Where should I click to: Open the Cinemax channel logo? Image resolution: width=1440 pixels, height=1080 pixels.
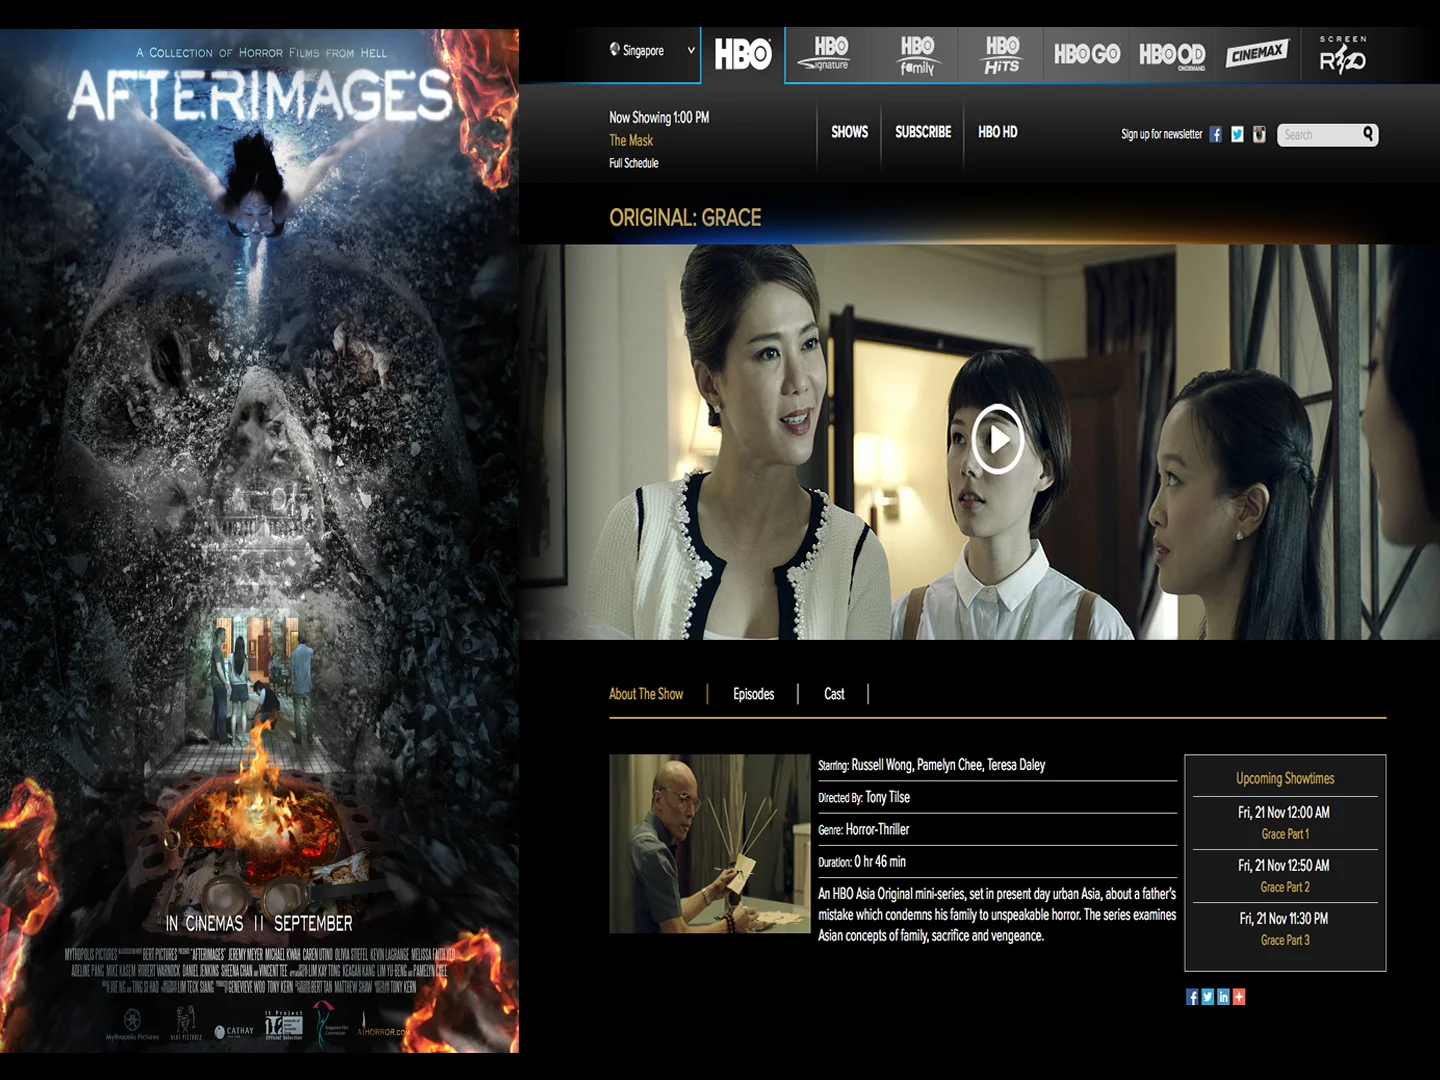pyautogui.click(x=1257, y=53)
